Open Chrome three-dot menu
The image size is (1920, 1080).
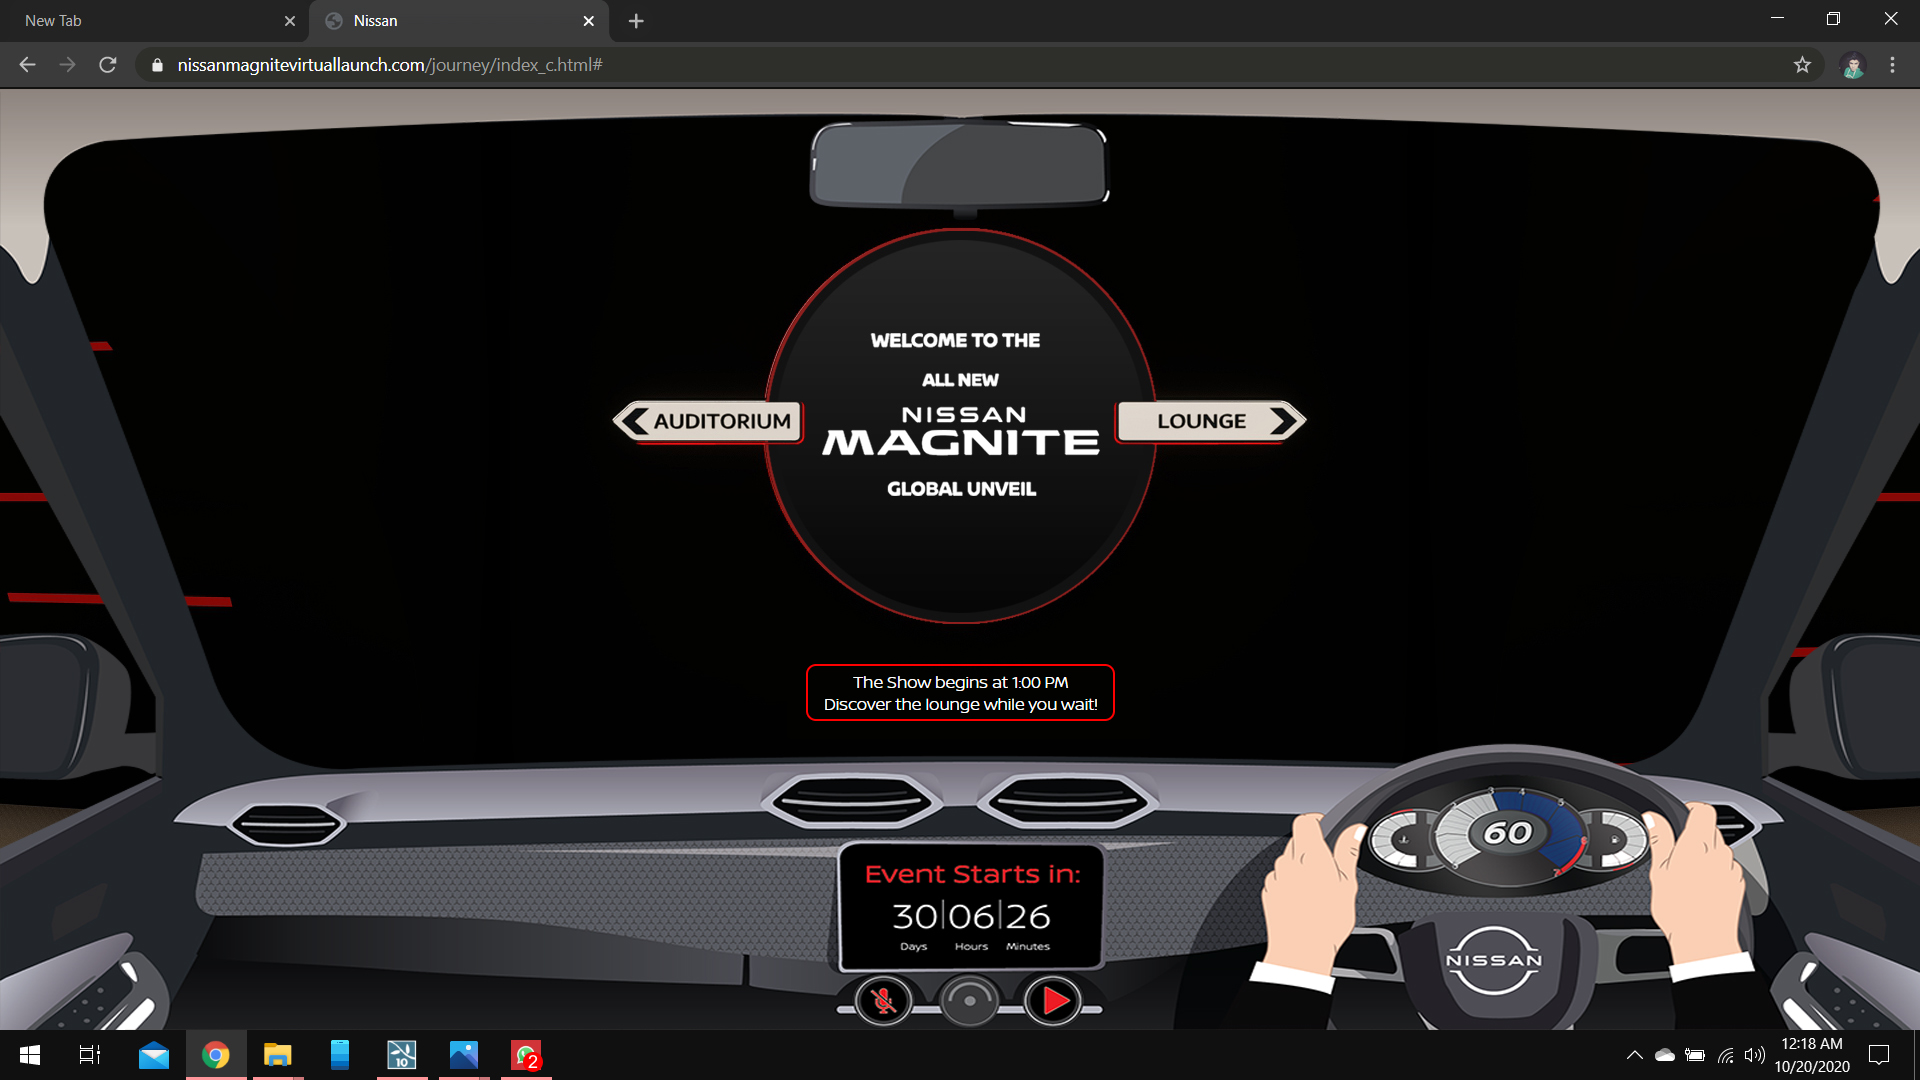[1892, 65]
